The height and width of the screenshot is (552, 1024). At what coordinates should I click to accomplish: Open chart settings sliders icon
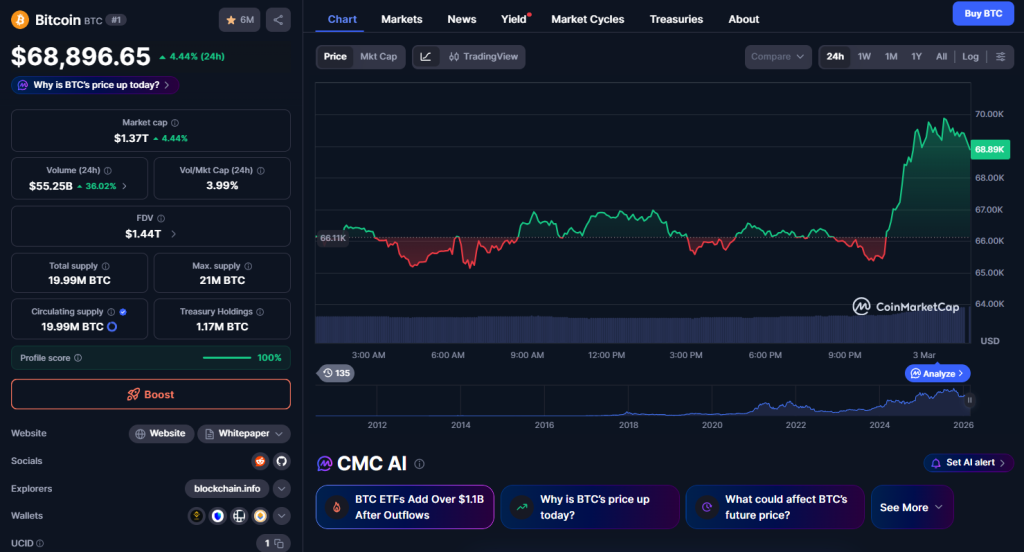click(x=1000, y=57)
